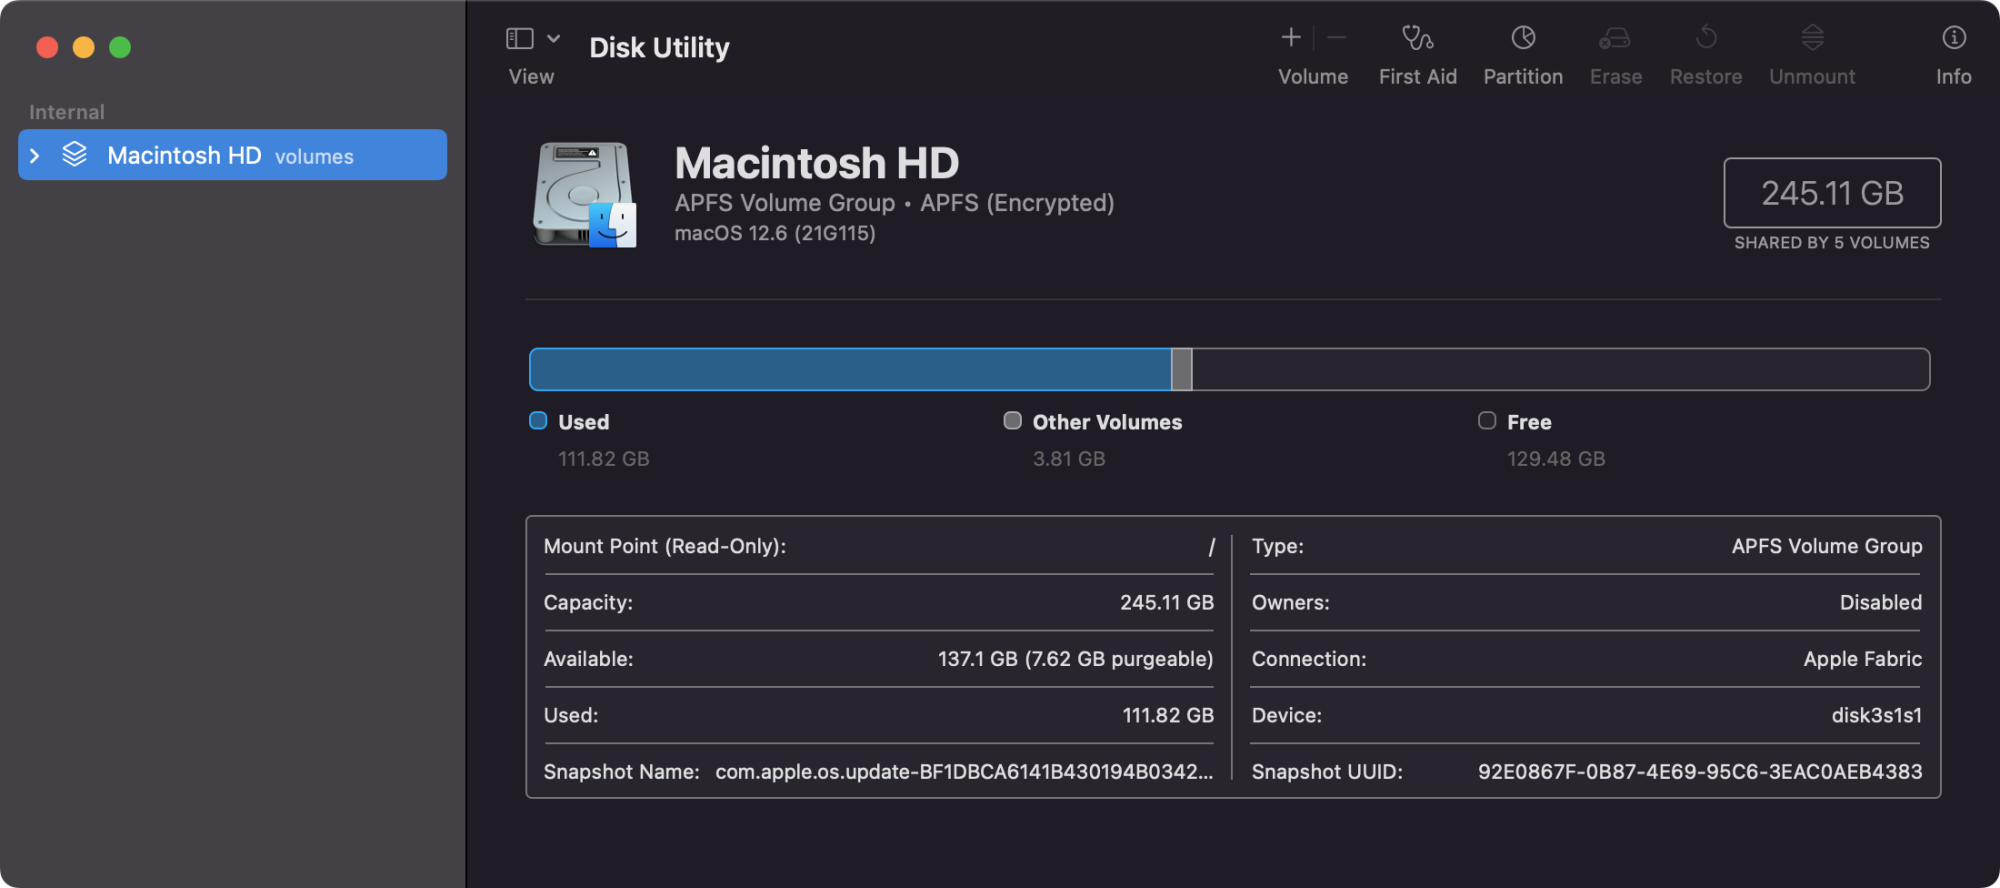Click the Unmount label in toolbar
This screenshot has height=888, width=2000.
click(x=1812, y=77)
